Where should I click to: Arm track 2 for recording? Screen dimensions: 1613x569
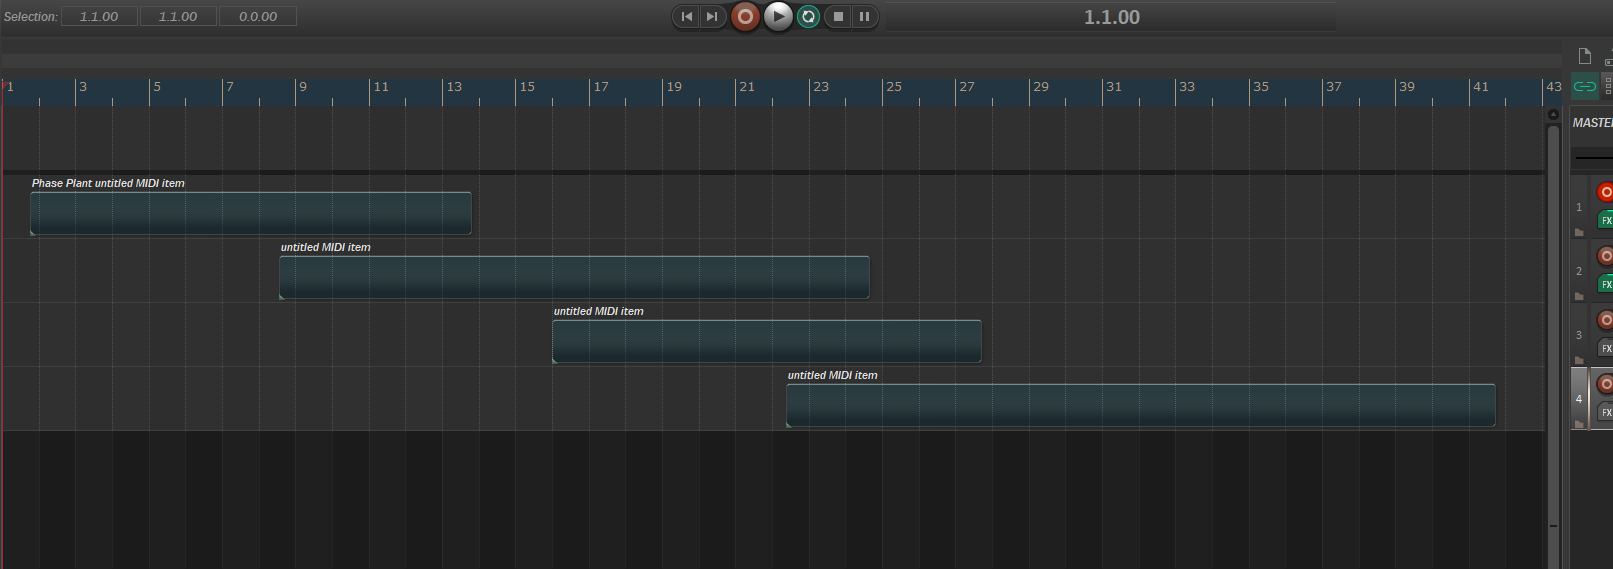[x=1605, y=256]
